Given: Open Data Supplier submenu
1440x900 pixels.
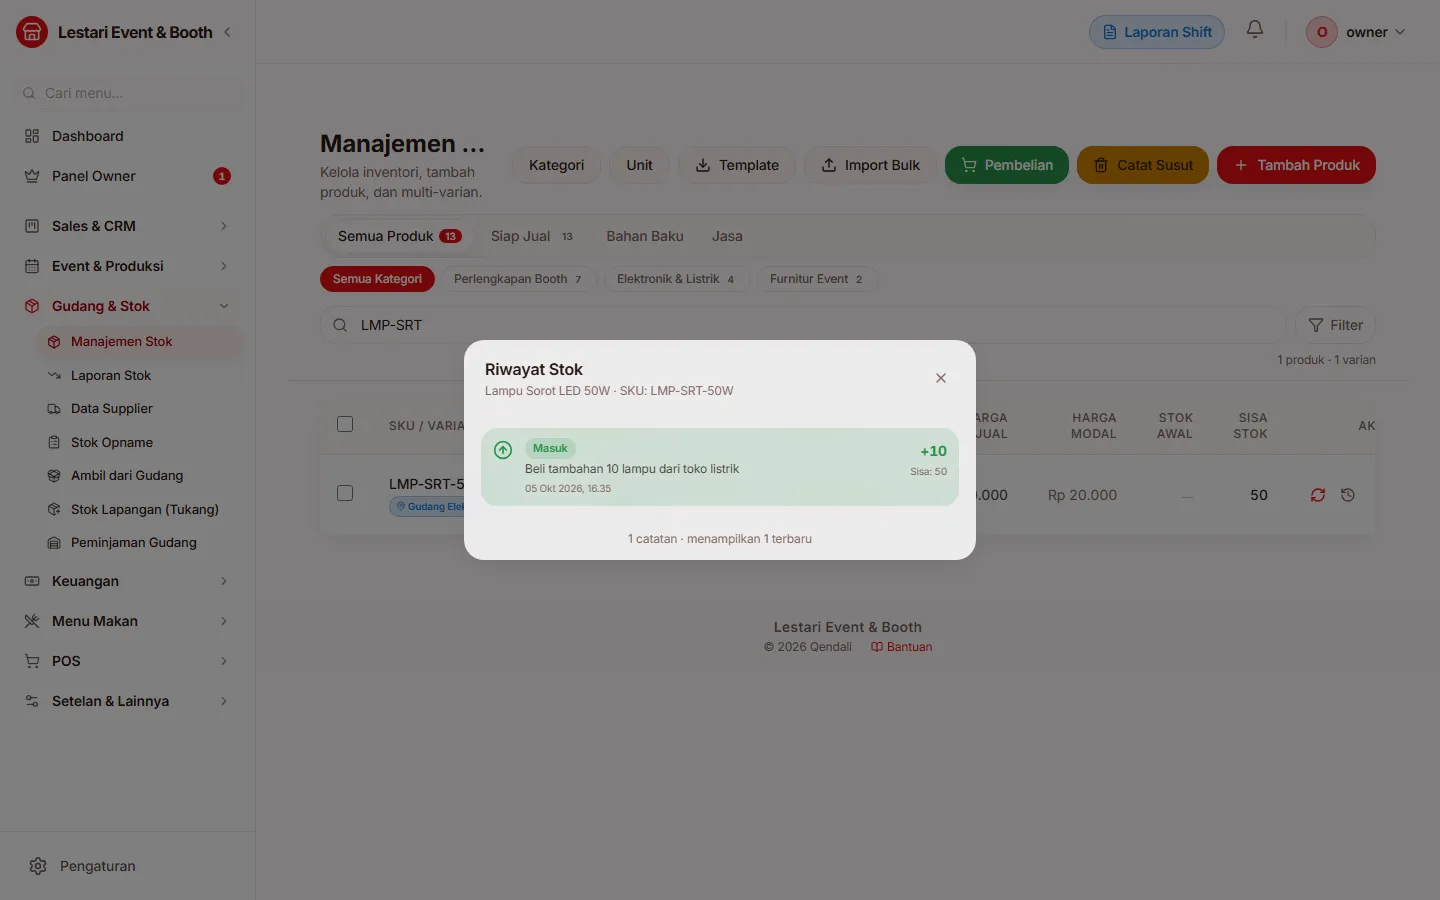Looking at the screenshot, I should click(139, 408).
